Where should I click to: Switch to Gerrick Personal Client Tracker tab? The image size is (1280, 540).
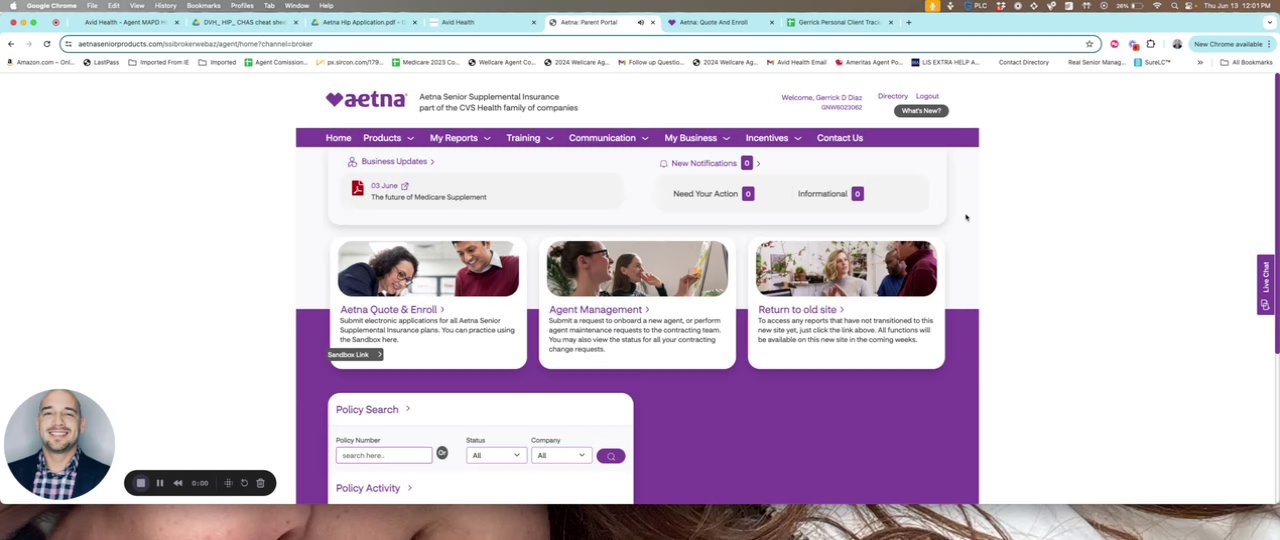tap(840, 22)
